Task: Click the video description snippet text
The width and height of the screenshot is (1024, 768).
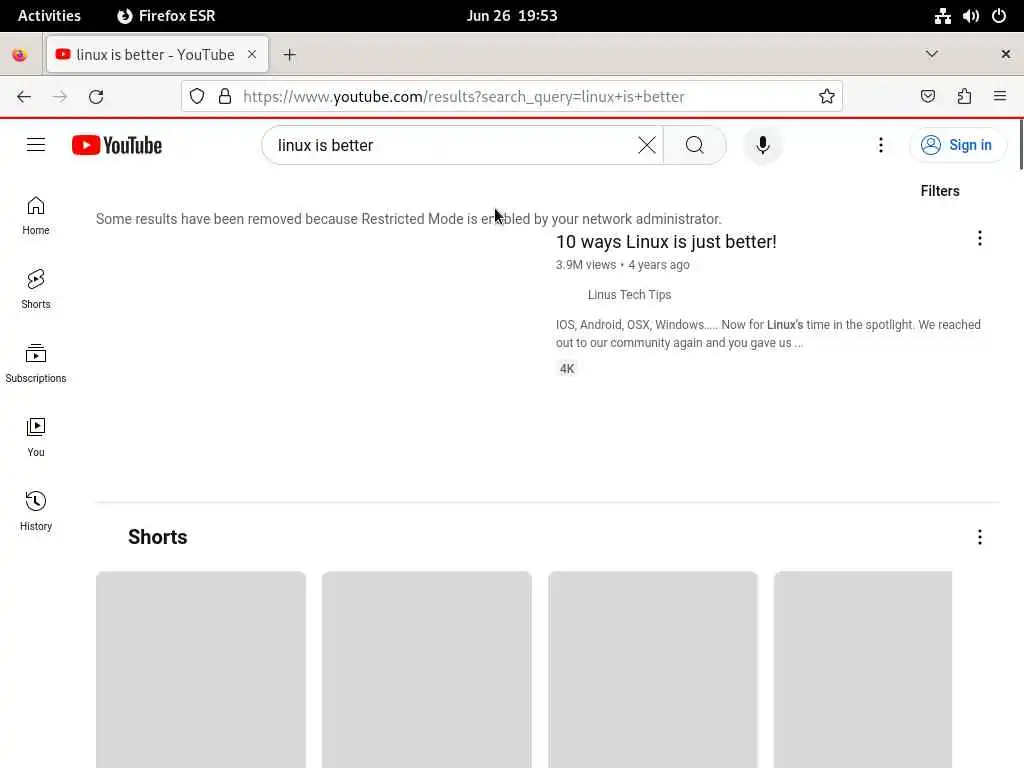Action: pyautogui.click(x=768, y=334)
